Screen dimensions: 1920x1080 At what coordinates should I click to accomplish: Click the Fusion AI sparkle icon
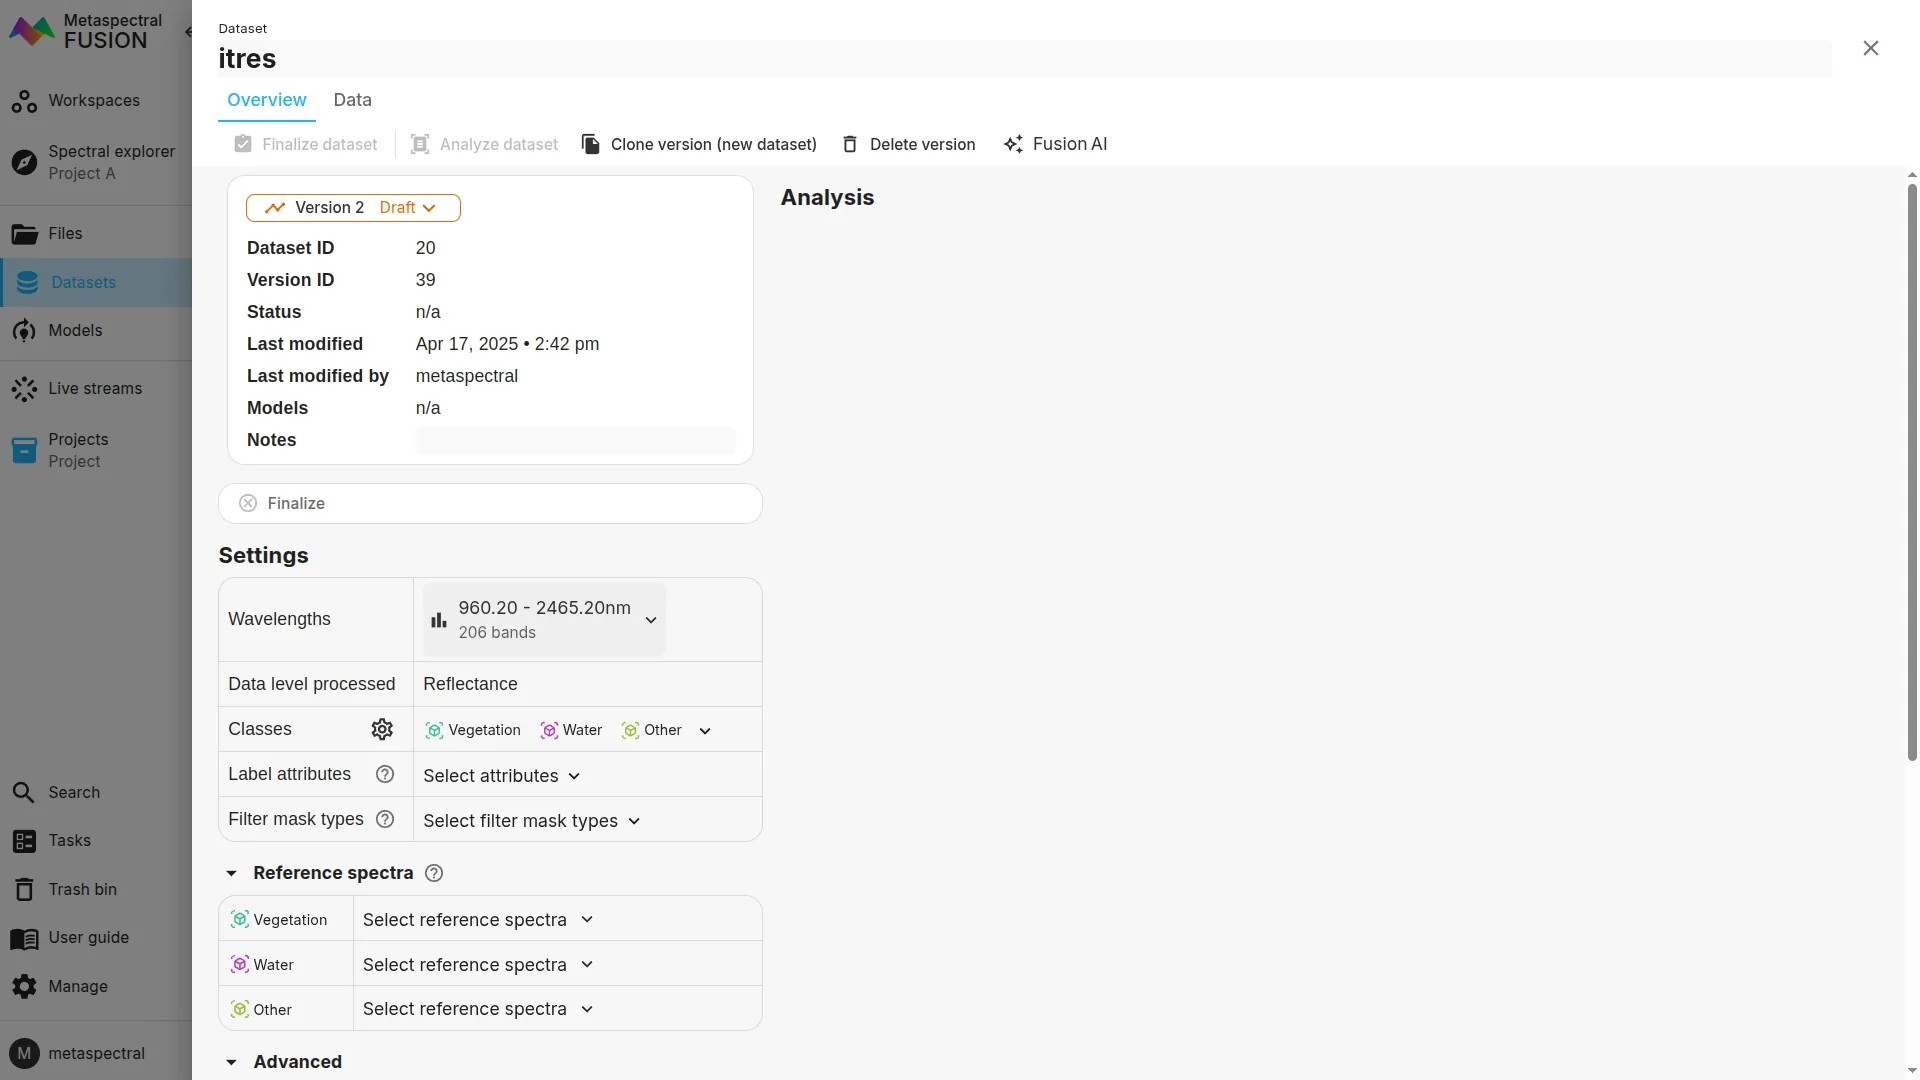[1013, 144]
